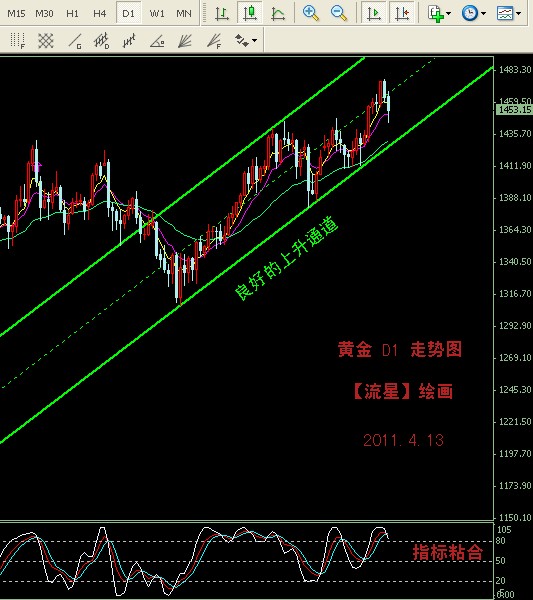Viewport: 533px width, 600px height.
Task: Switch chart to W1 weekly timeframe
Action: (x=157, y=13)
